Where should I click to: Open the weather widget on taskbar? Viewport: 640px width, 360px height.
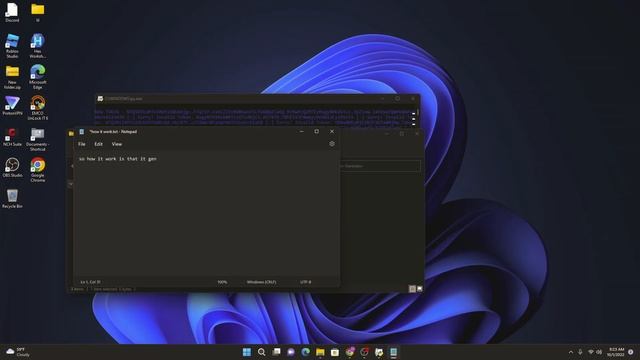[18, 352]
